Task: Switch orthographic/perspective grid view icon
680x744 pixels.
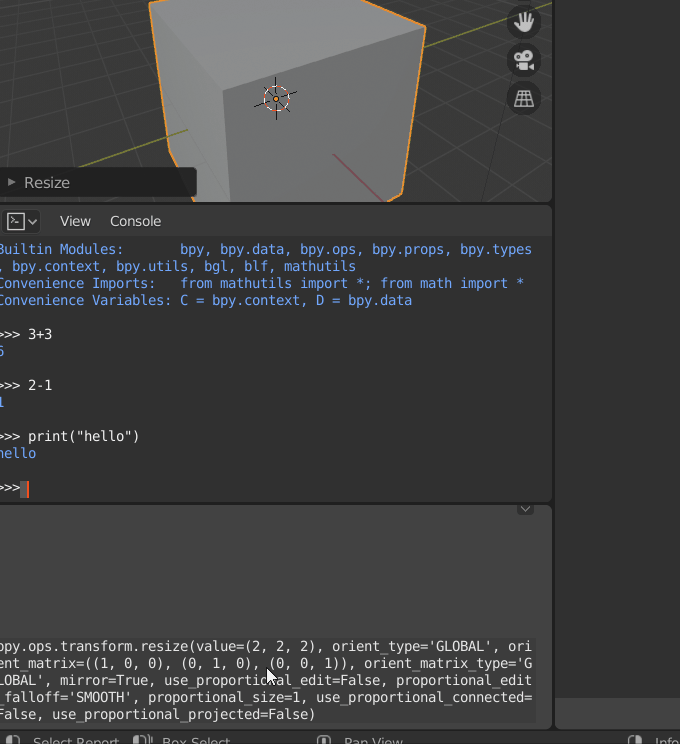Action: click(x=524, y=98)
